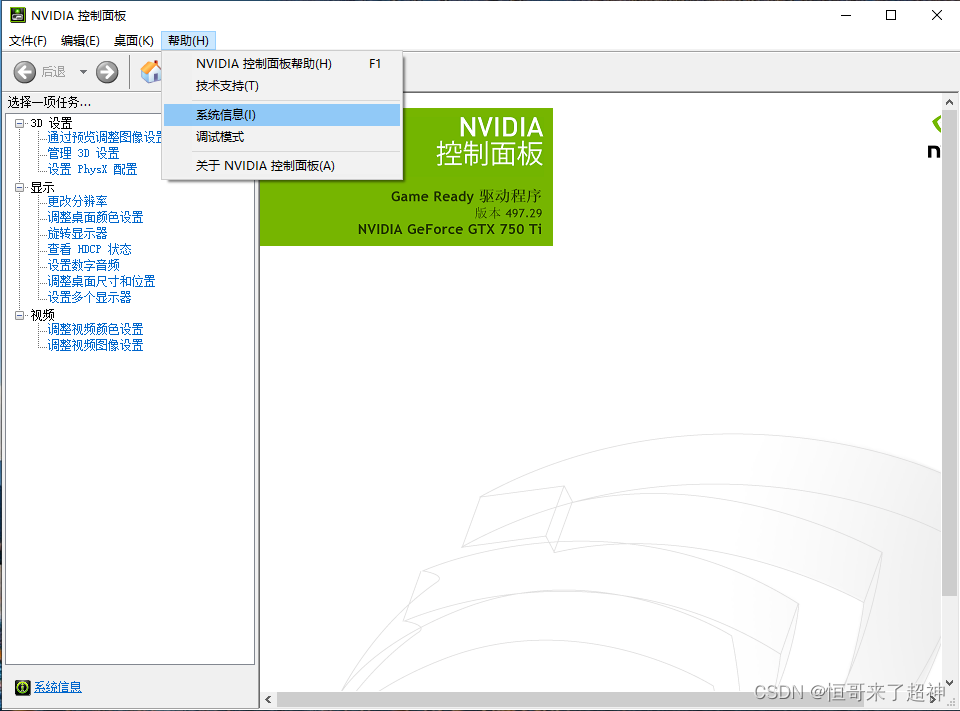The width and height of the screenshot is (960, 711).
Task: Minimize the NVIDIA 控制面板 window
Action: pos(846,15)
